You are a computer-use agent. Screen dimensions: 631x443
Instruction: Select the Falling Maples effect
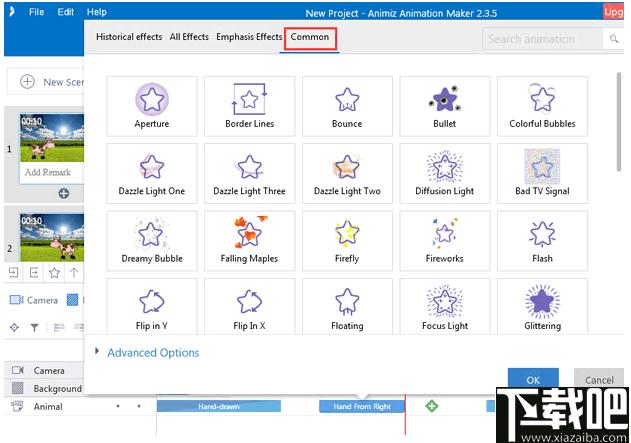click(x=250, y=241)
